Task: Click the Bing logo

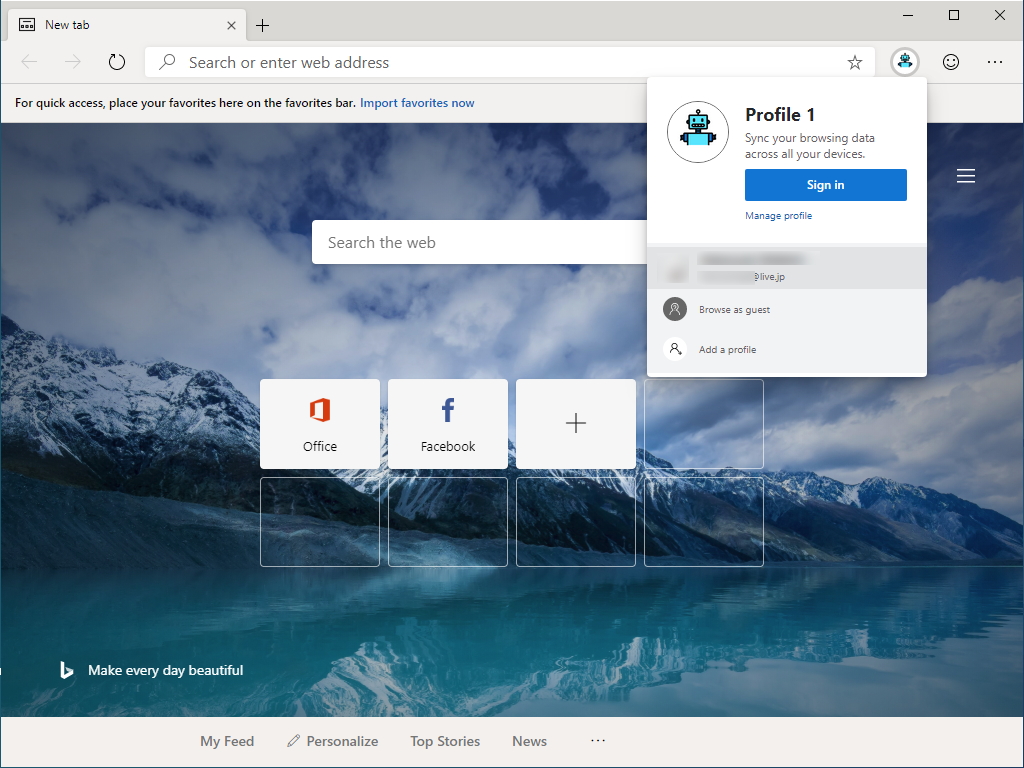Action: point(66,670)
